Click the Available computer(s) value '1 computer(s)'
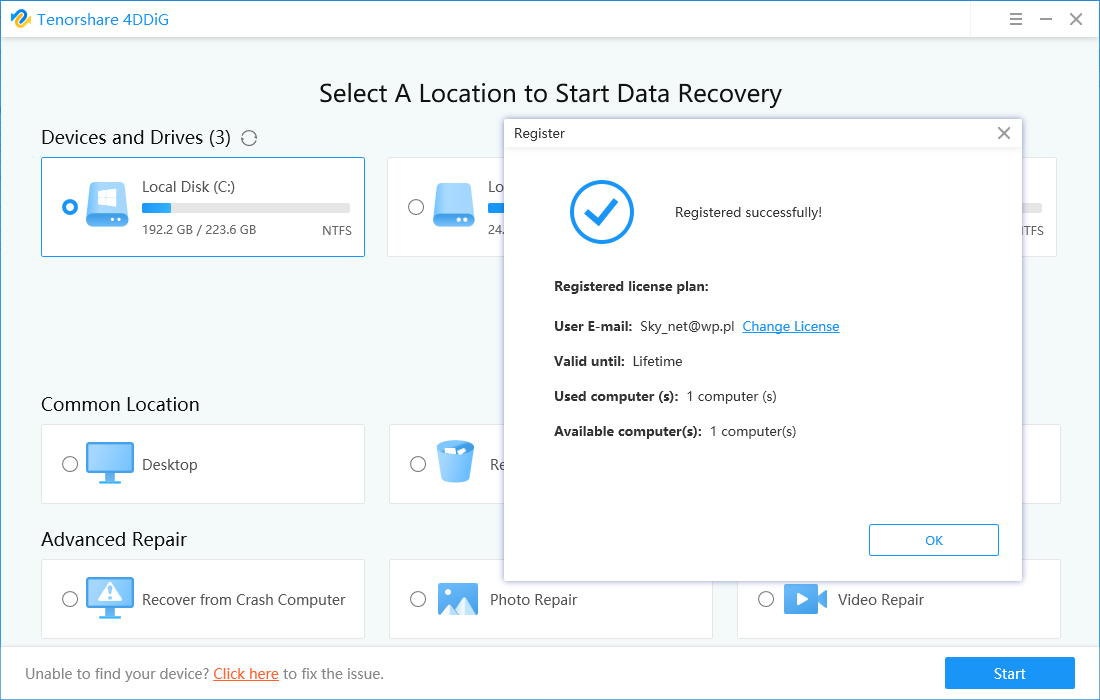 753,431
